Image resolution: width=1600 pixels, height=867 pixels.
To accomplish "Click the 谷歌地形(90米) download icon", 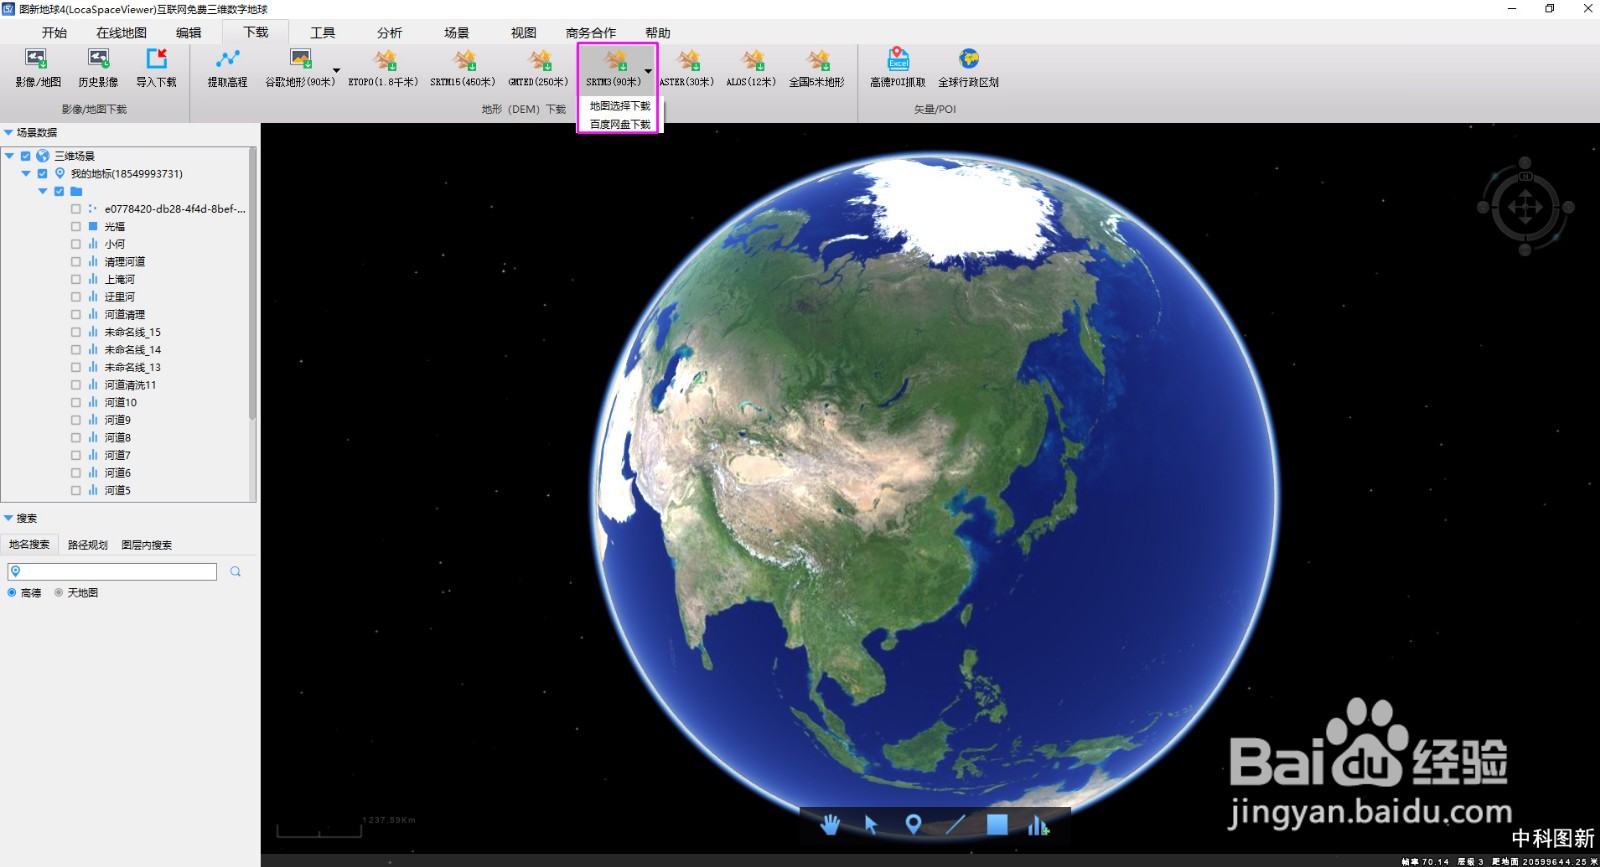I will click(x=299, y=59).
